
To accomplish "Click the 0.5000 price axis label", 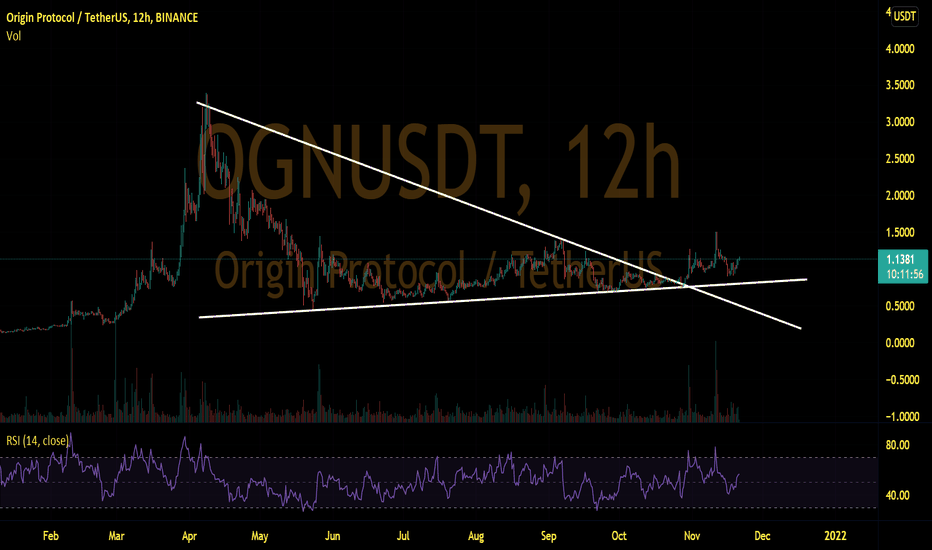I will tap(900, 306).
